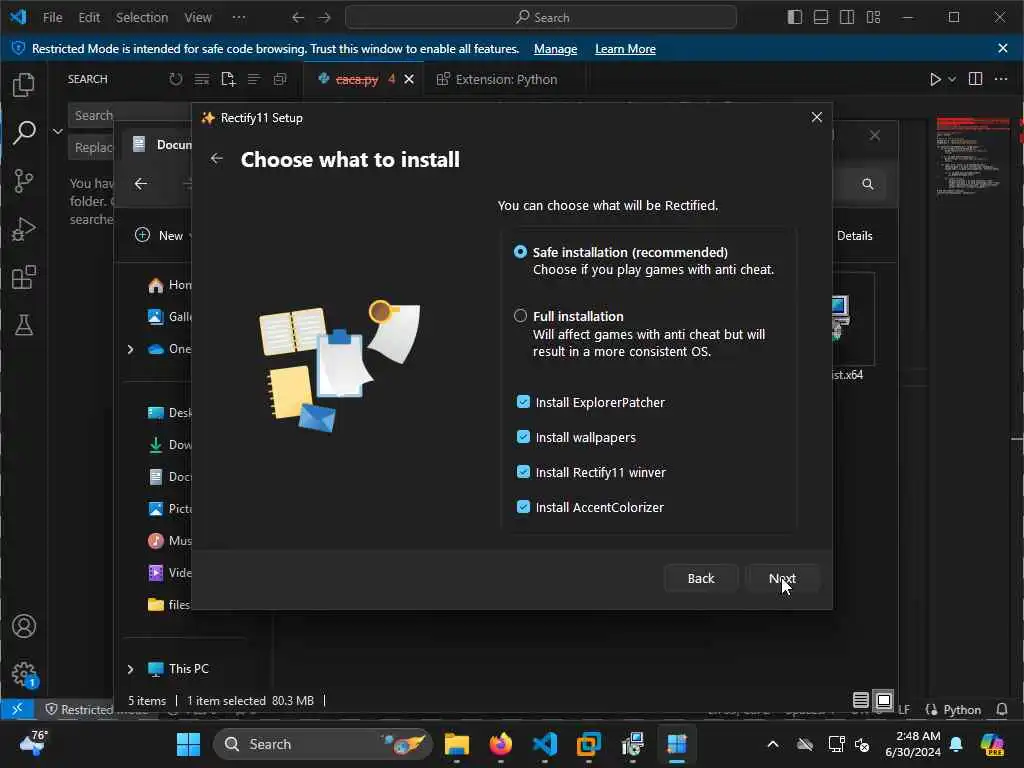Select Safe installation radio option
The height and width of the screenshot is (768, 1024).
click(x=520, y=252)
